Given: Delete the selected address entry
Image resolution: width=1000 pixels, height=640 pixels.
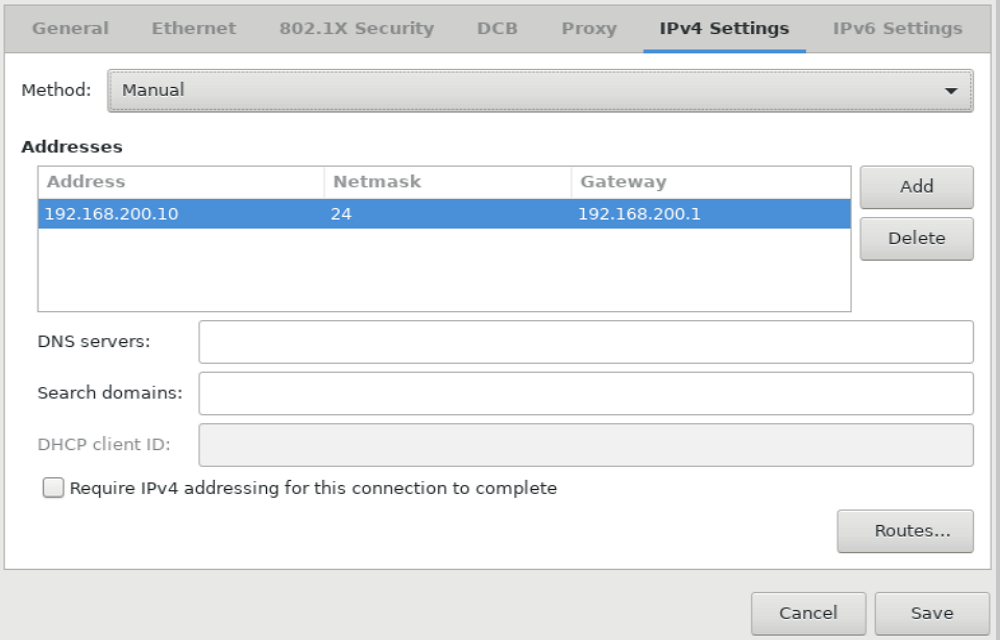Looking at the screenshot, I should tap(916, 238).
